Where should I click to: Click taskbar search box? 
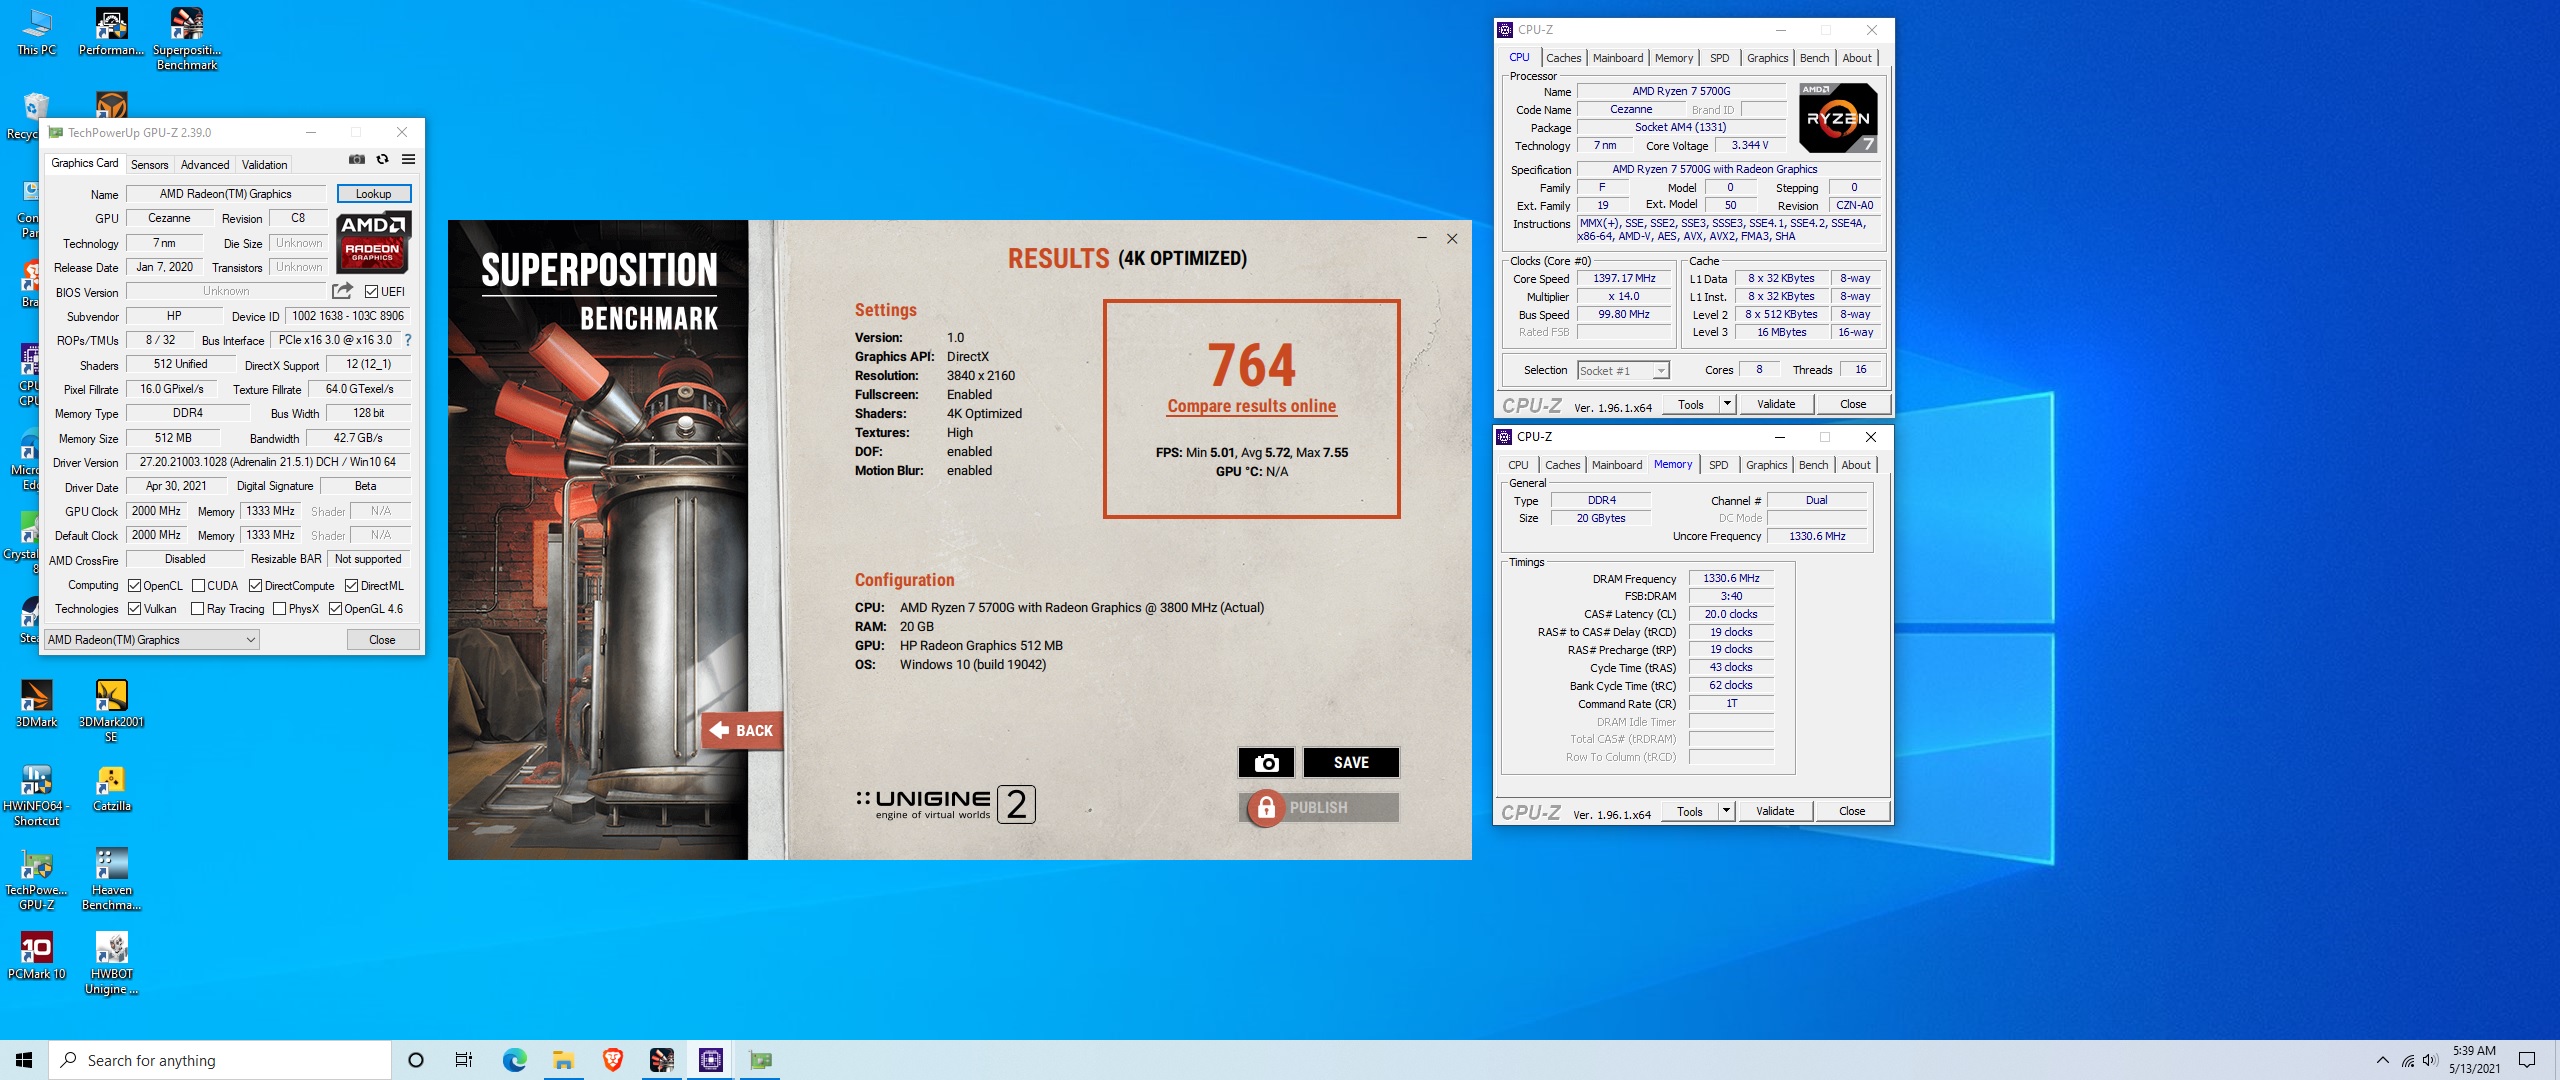pos(220,1060)
